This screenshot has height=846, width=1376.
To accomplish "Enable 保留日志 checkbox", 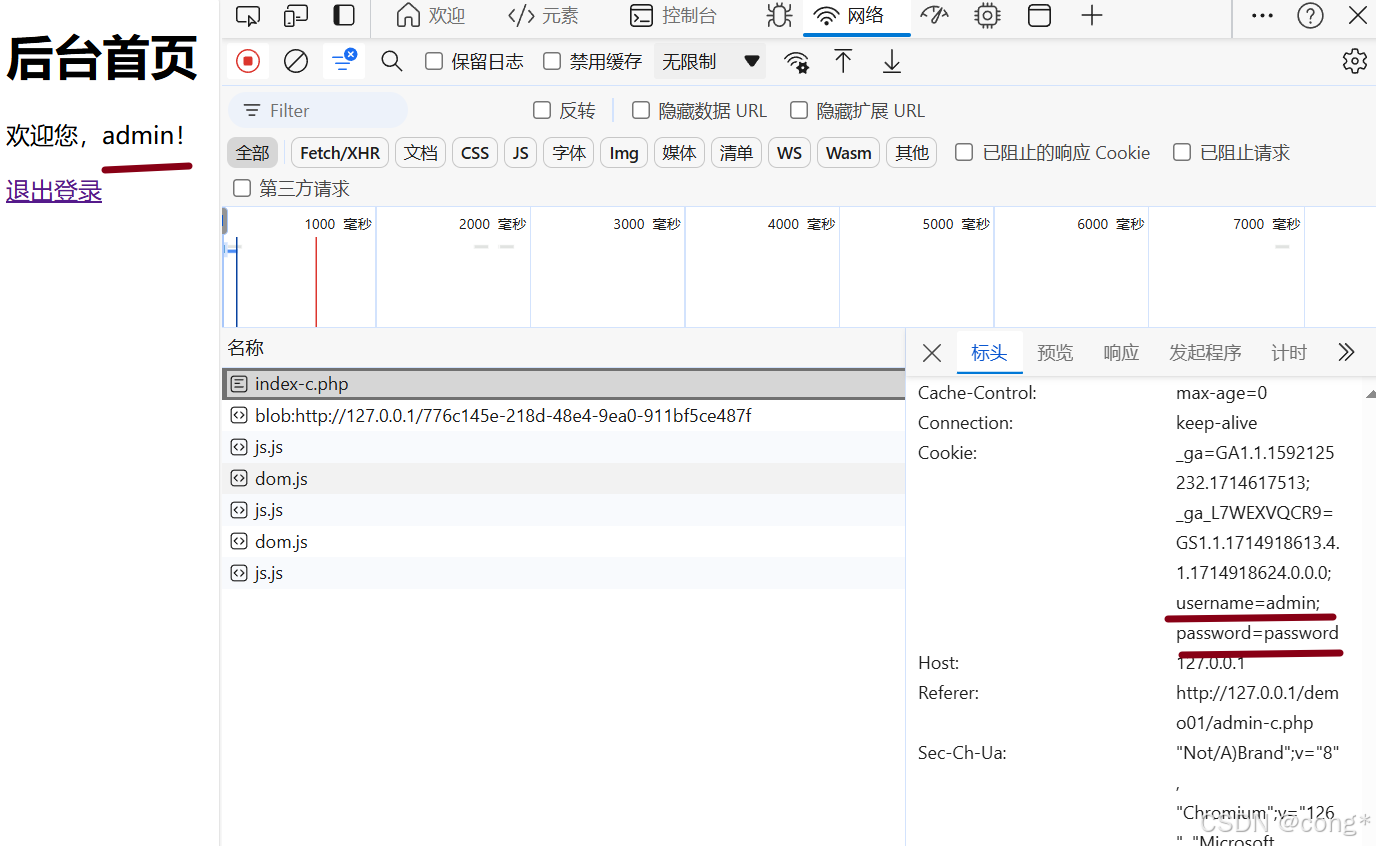I will tap(434, 61).
